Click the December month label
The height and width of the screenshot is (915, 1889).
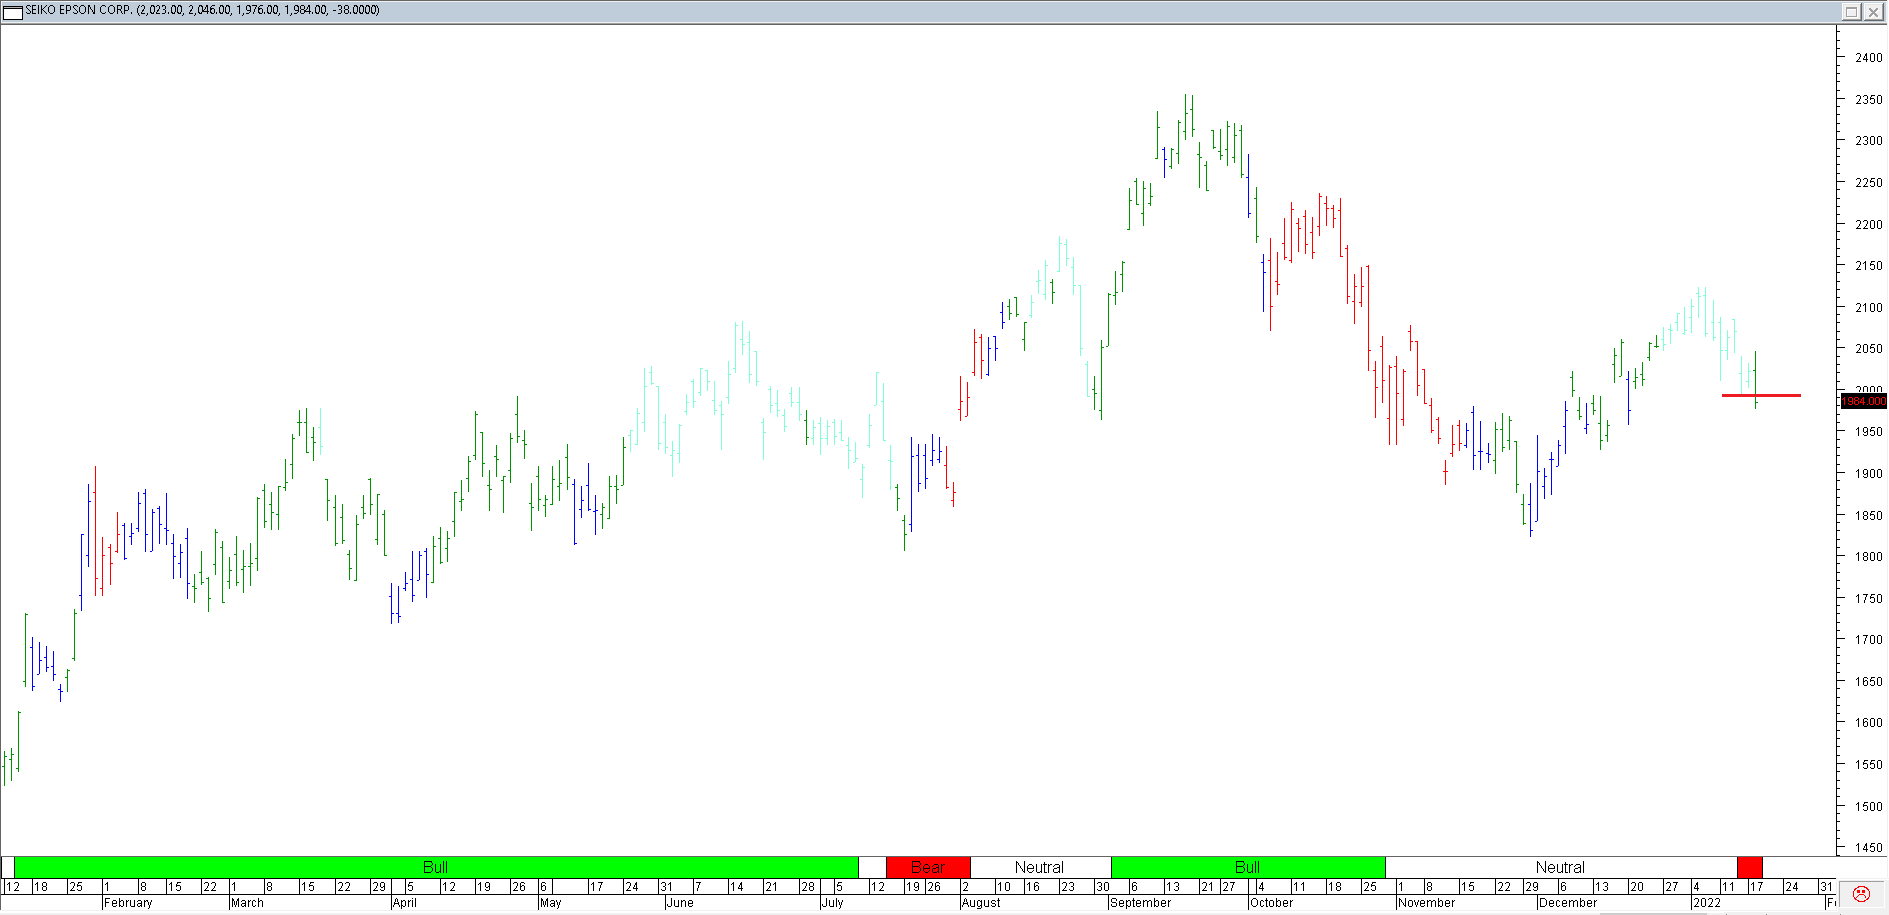pyautogui.click(x=1568, y=903)
